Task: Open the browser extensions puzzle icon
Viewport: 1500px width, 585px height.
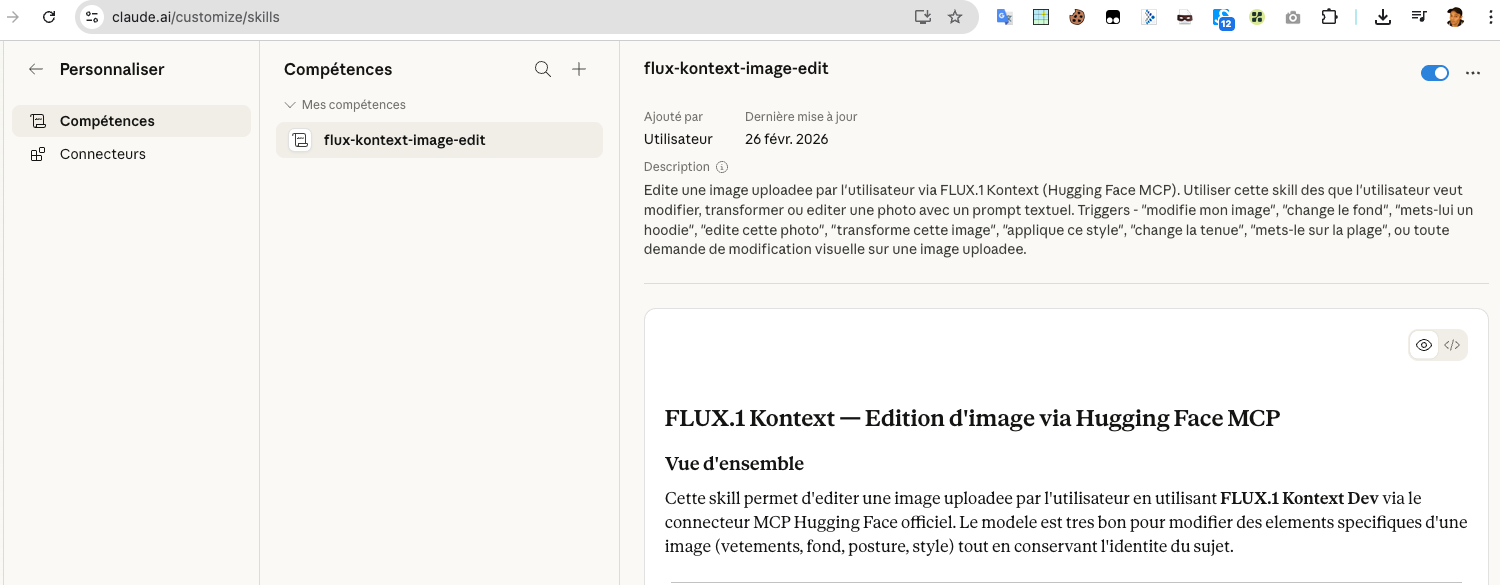Action: click(1329, 17)
